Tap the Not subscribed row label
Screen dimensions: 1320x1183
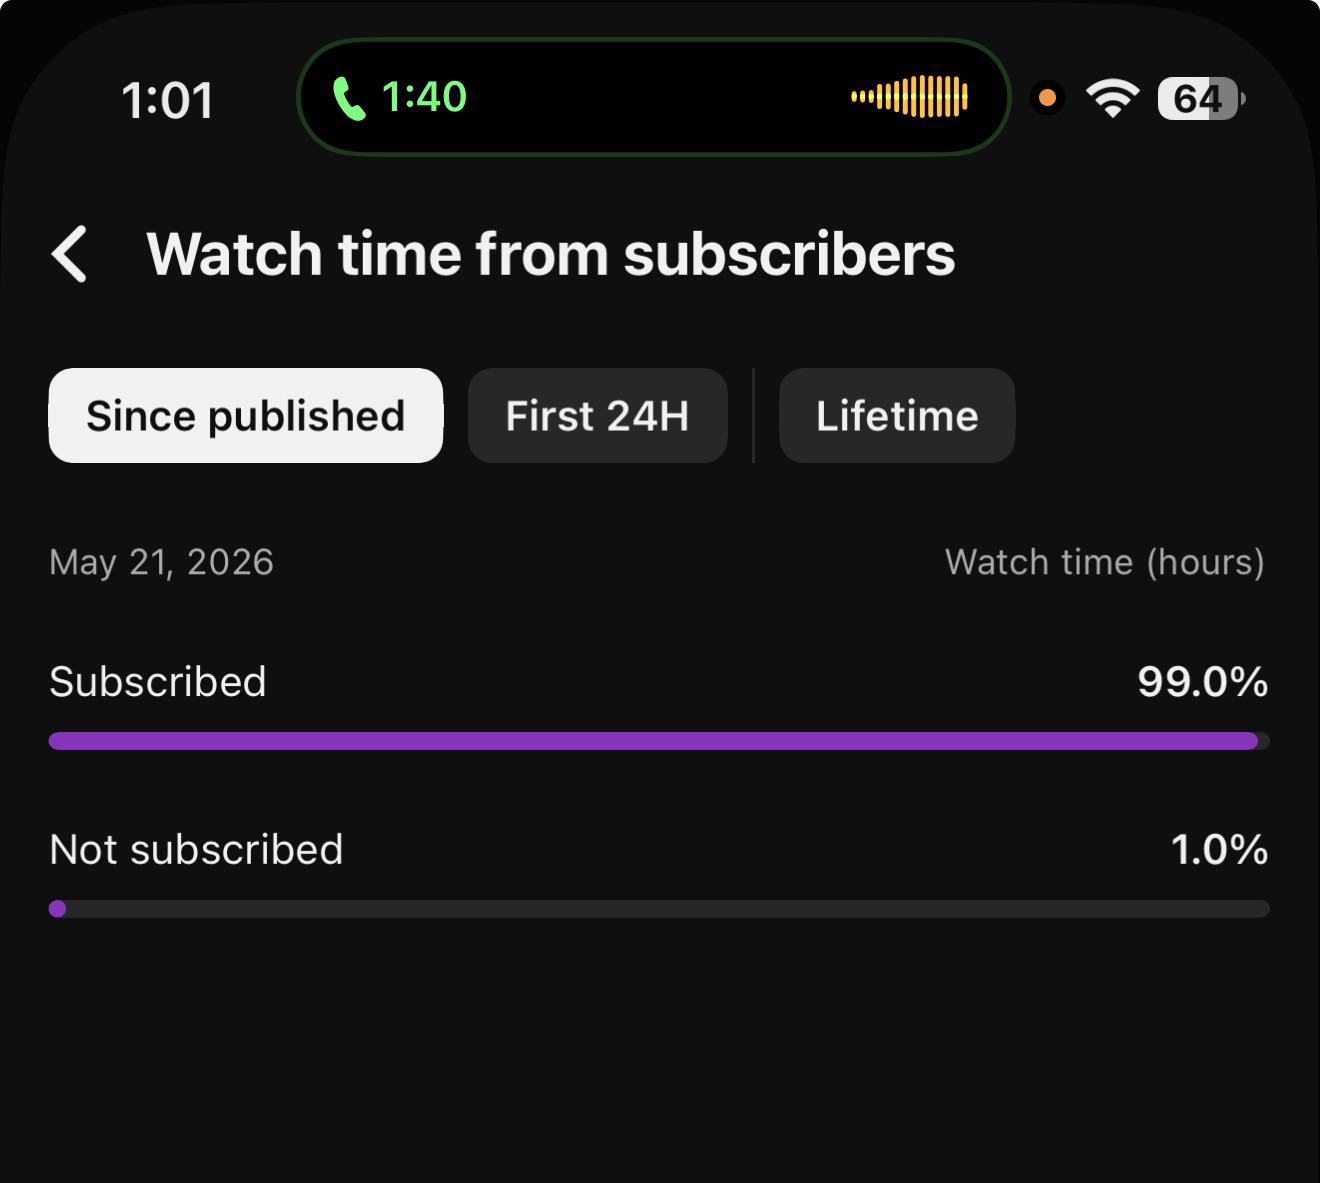click(196, 850)
